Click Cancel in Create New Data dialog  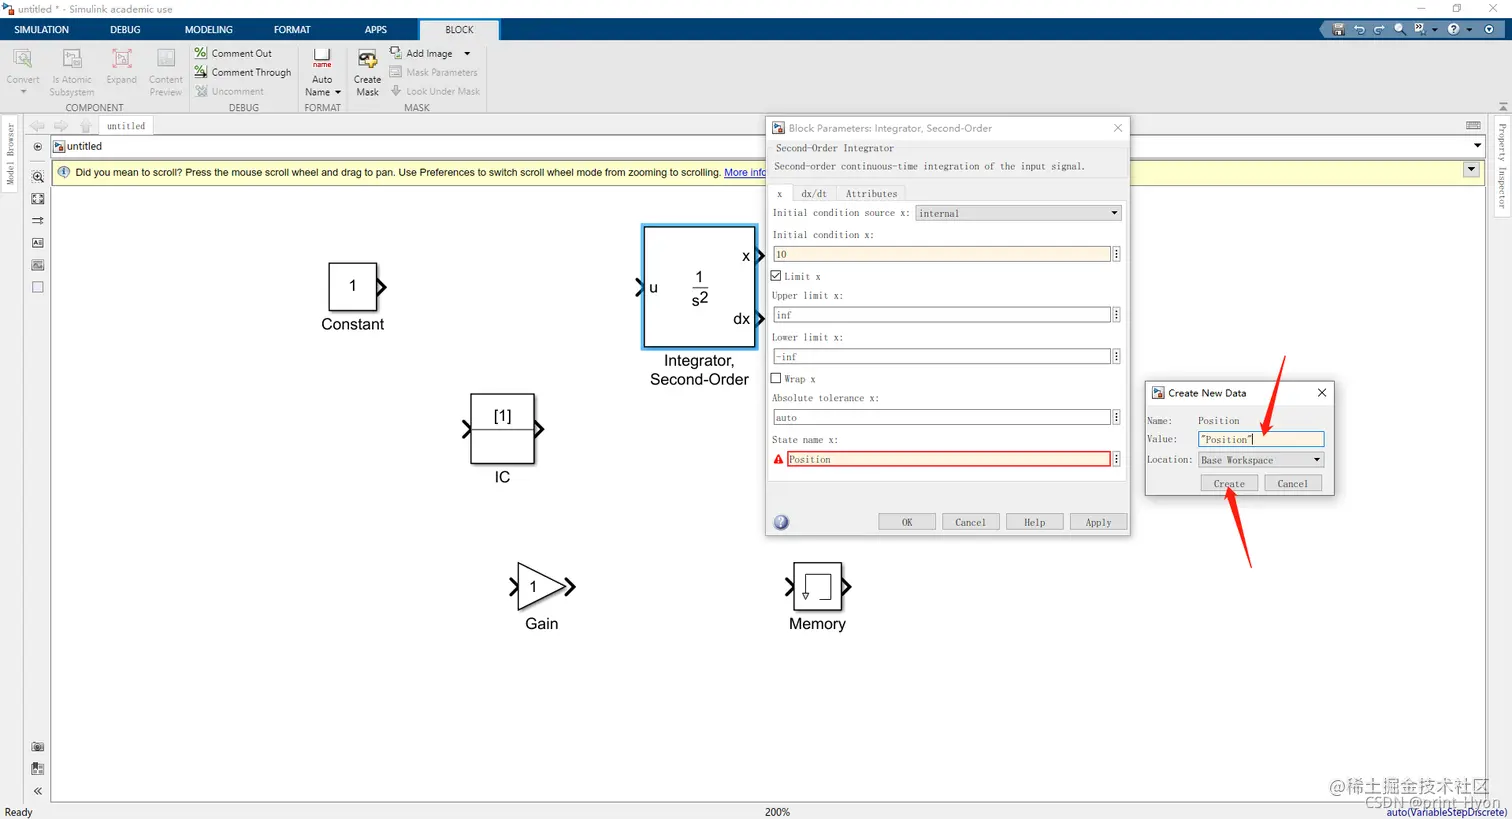[1292, 483]
